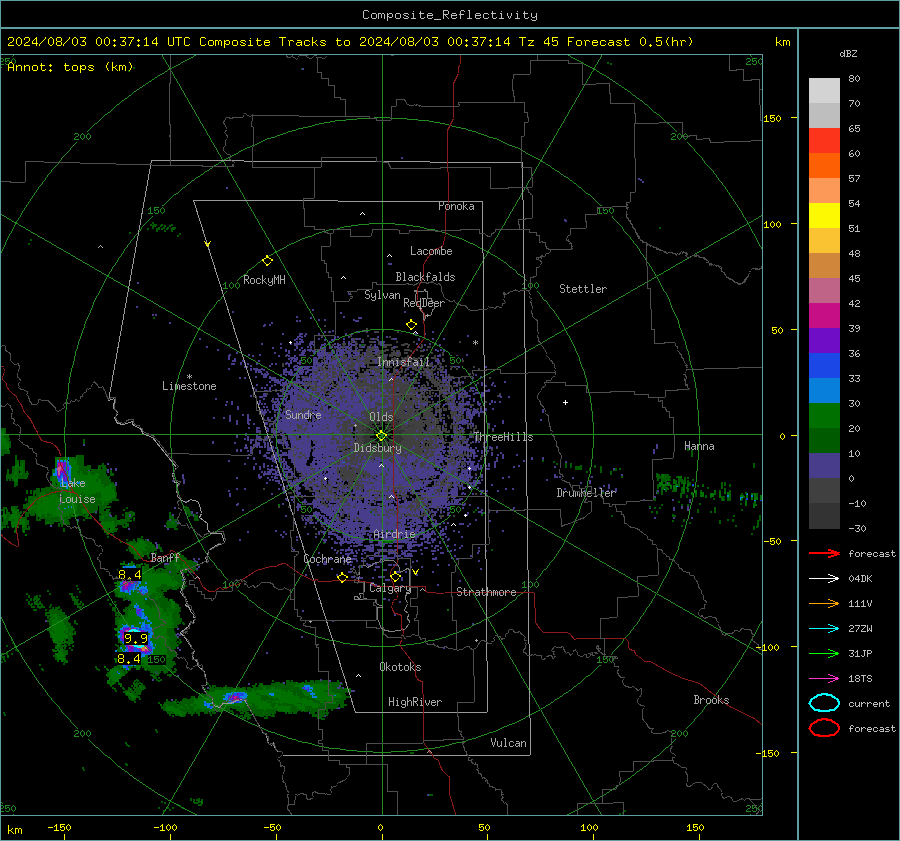Click the green 31JP arrow legend icon

tap(824, 653)
